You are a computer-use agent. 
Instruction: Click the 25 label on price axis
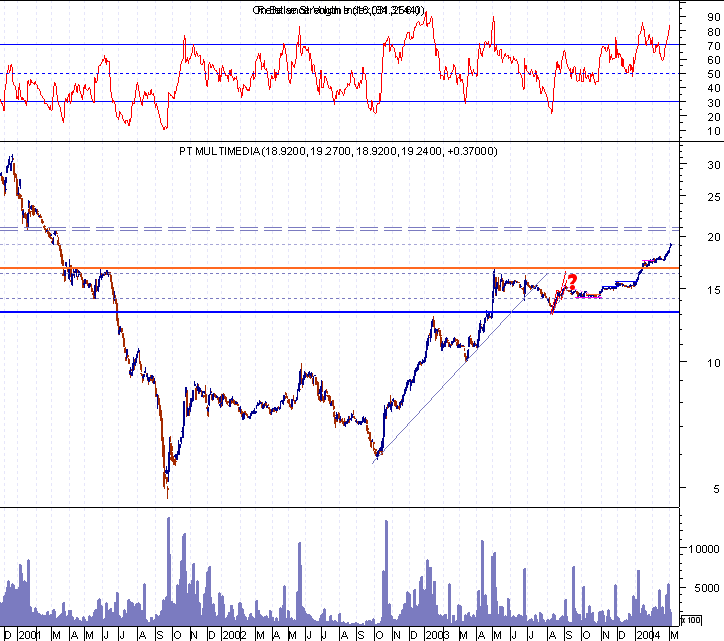tap(713, 197)
